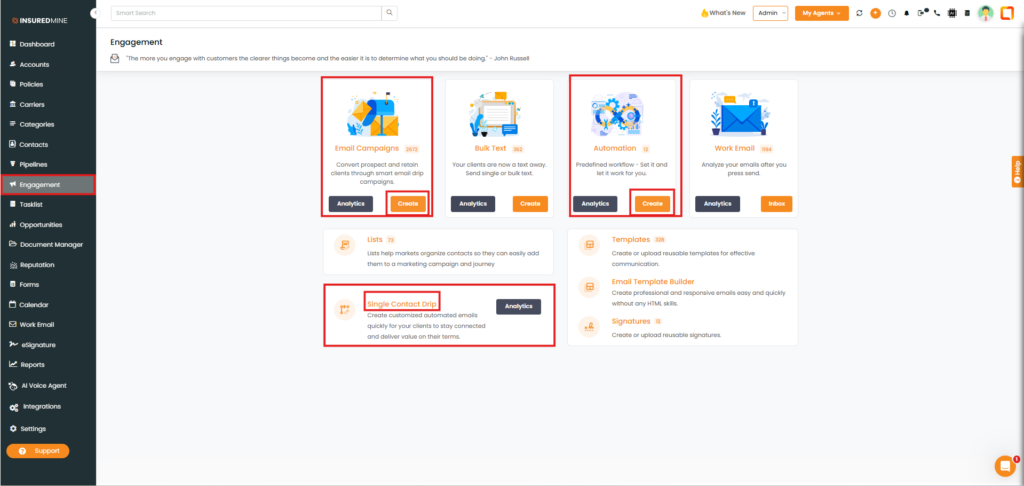Open Pipelines from the sidebar
This screenshot has height=486, width=1024.
coord(34,164)
